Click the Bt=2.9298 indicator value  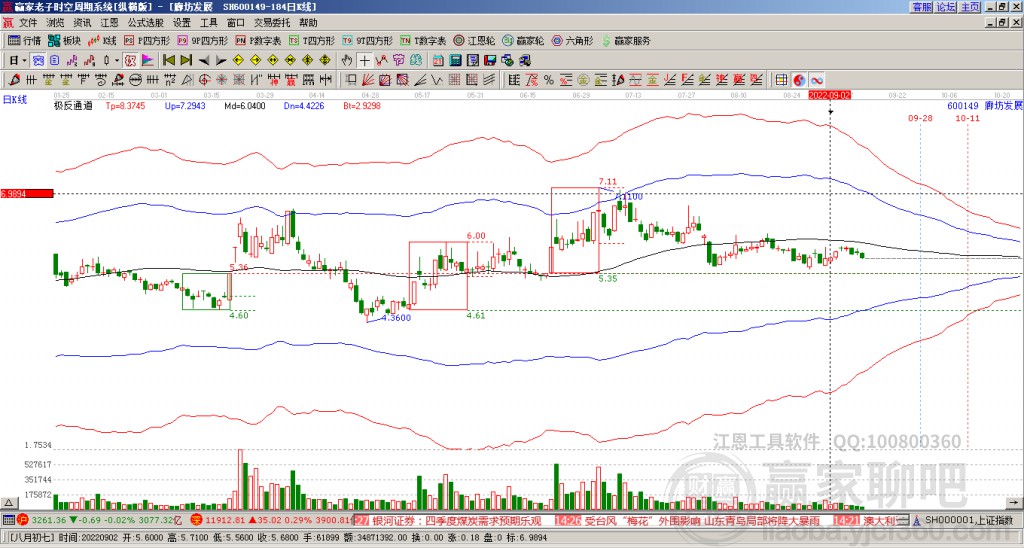pyautogui.click(x=362, y=105)
